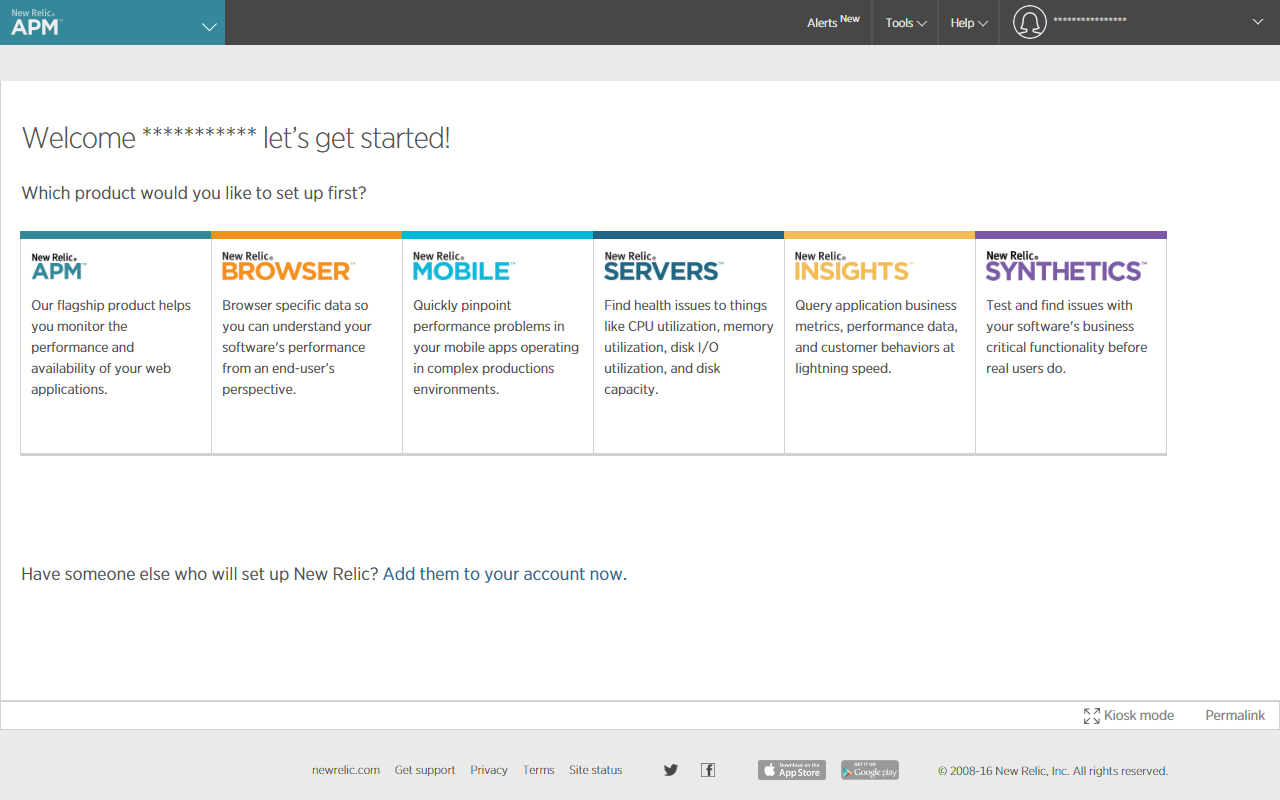Click the "Welcome let's get started!" heading
The image size is (1280, 800).
(x=236, y=138)
